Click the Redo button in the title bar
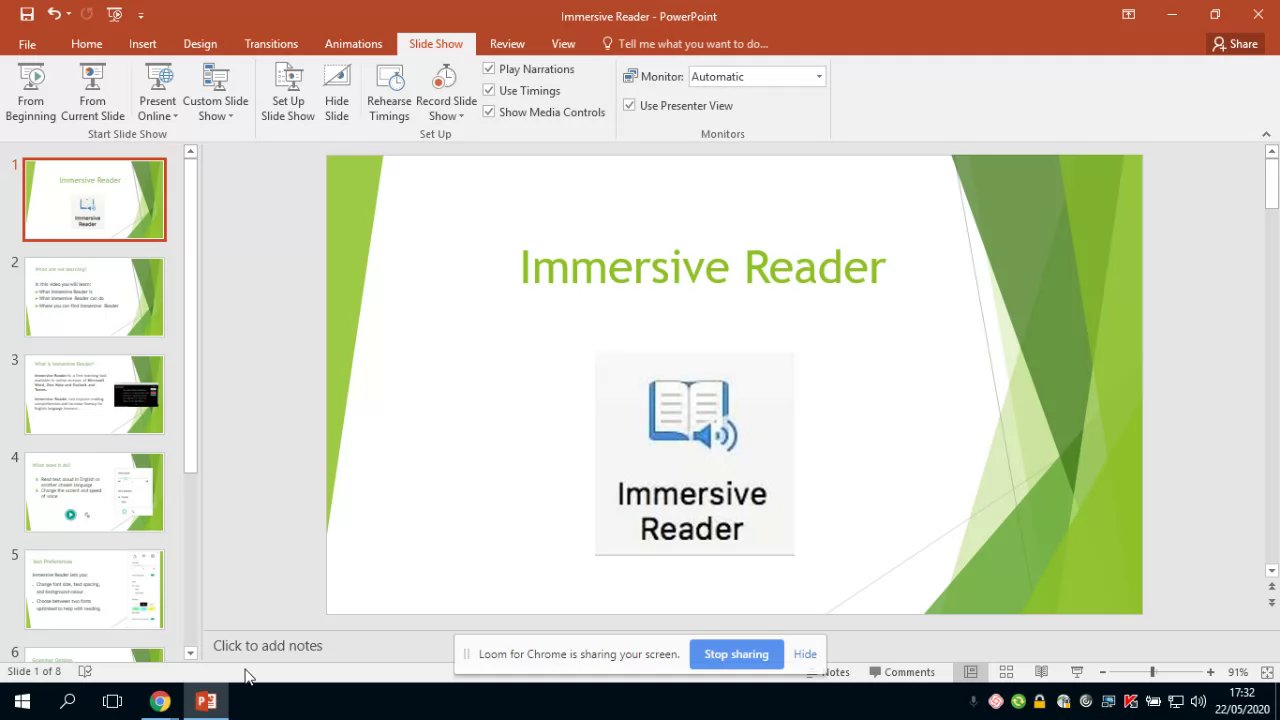The image size is (1280, 720). click(86, 15)
